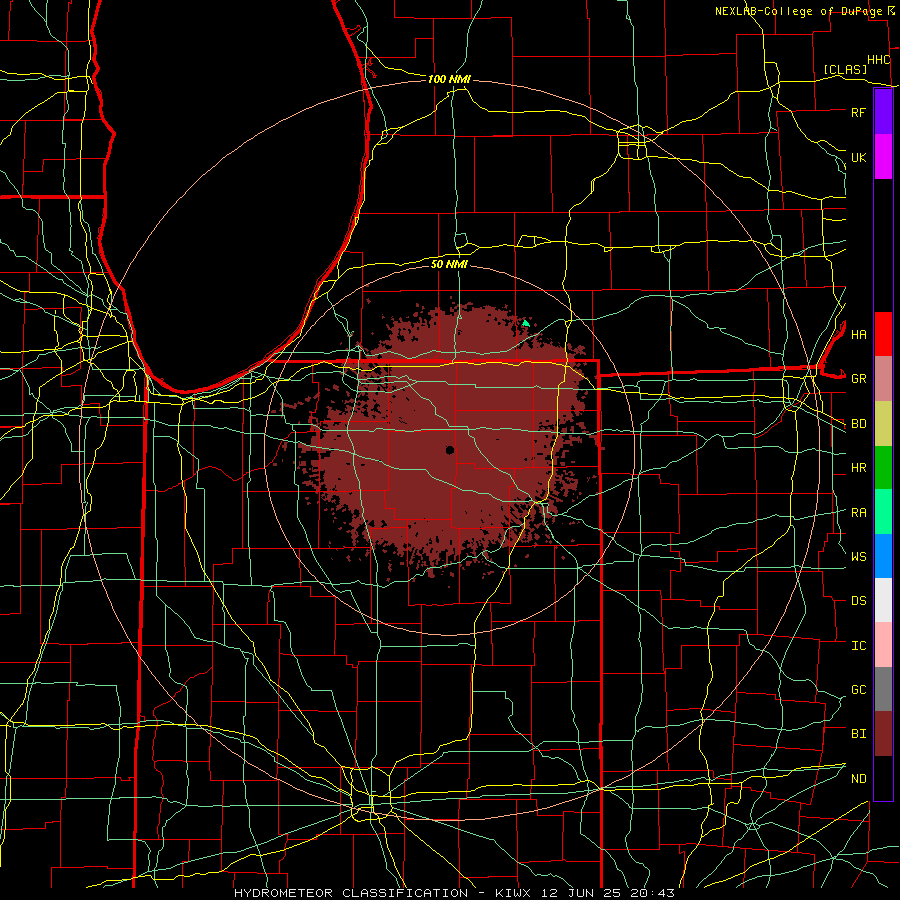This screenshot has height=900, width=900.
Task: Click the 50 NMI range ring label
Action: tap(449, 264)
